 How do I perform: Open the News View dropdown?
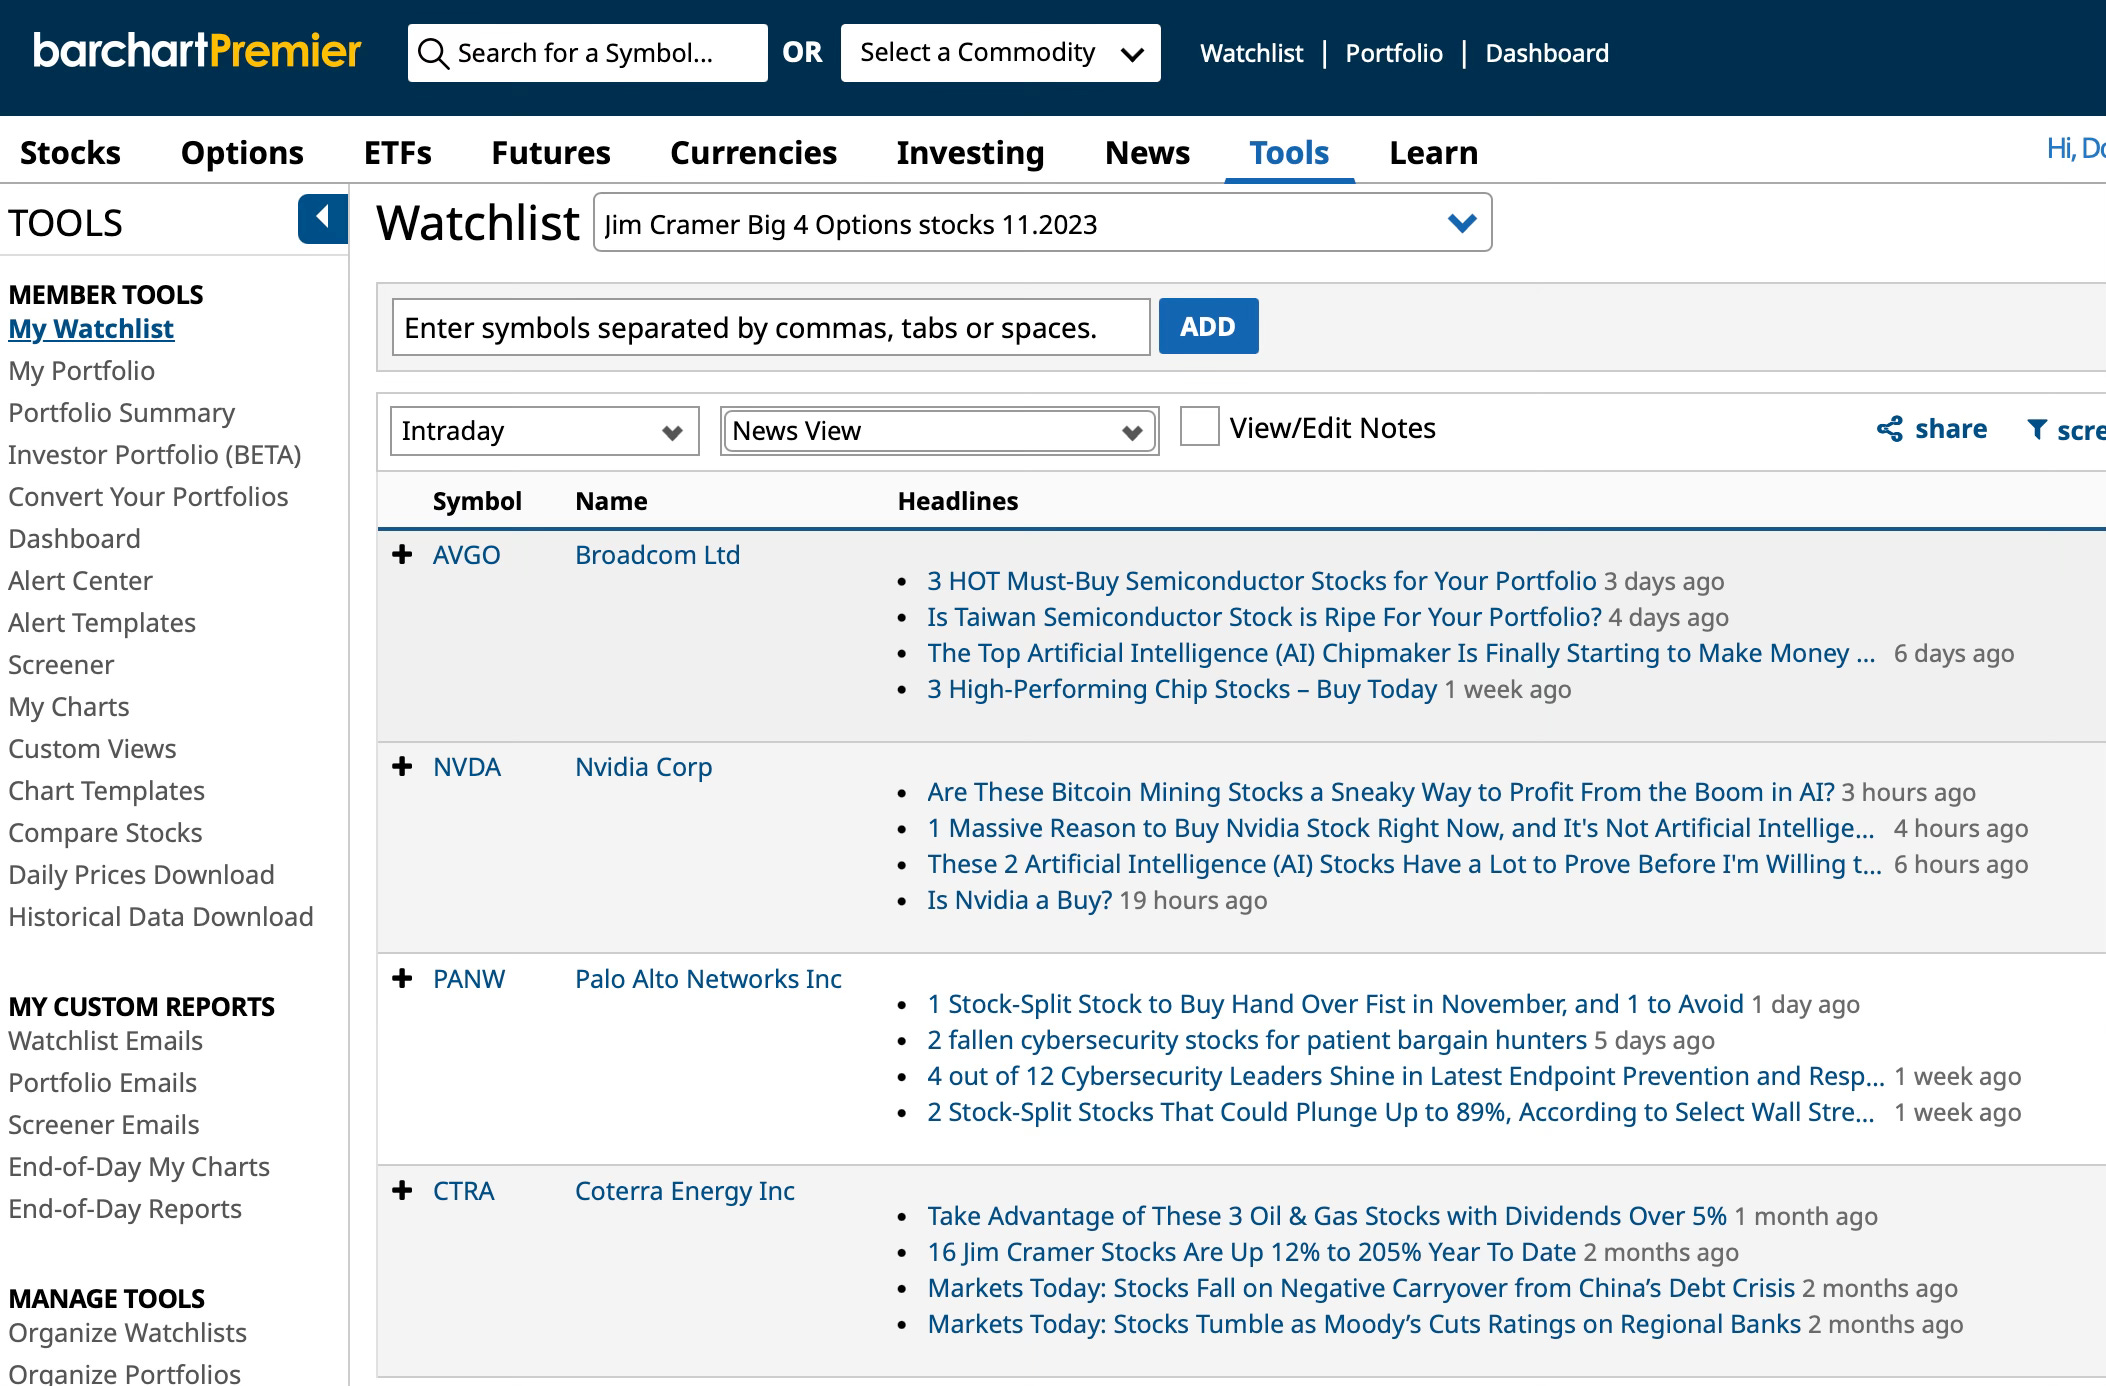coord(939,431)
